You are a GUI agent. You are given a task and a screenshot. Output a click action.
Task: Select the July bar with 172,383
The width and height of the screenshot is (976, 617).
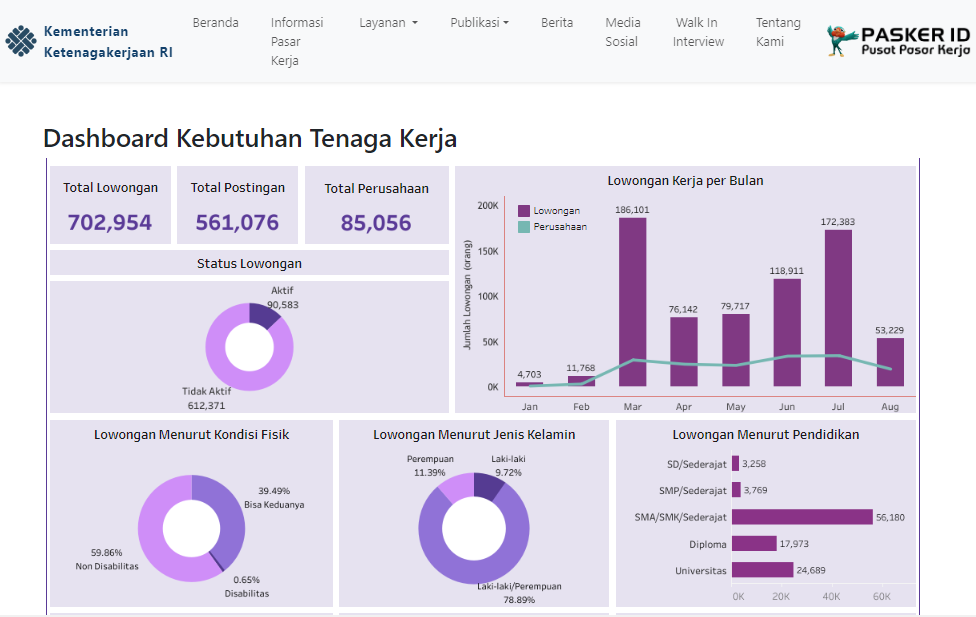pyautogui.click(x=838, y=308)
